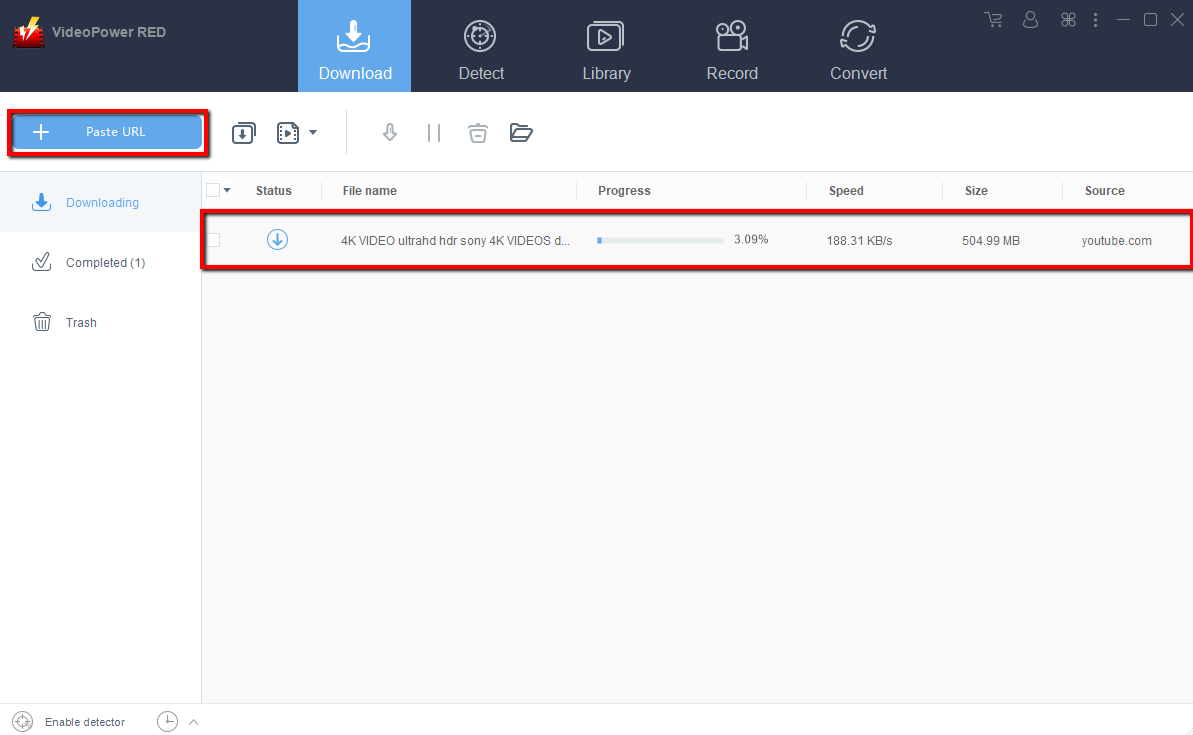Select the video format toolbar icon
The height and width of the screenshot is (735, 1193).
point(288,132)
